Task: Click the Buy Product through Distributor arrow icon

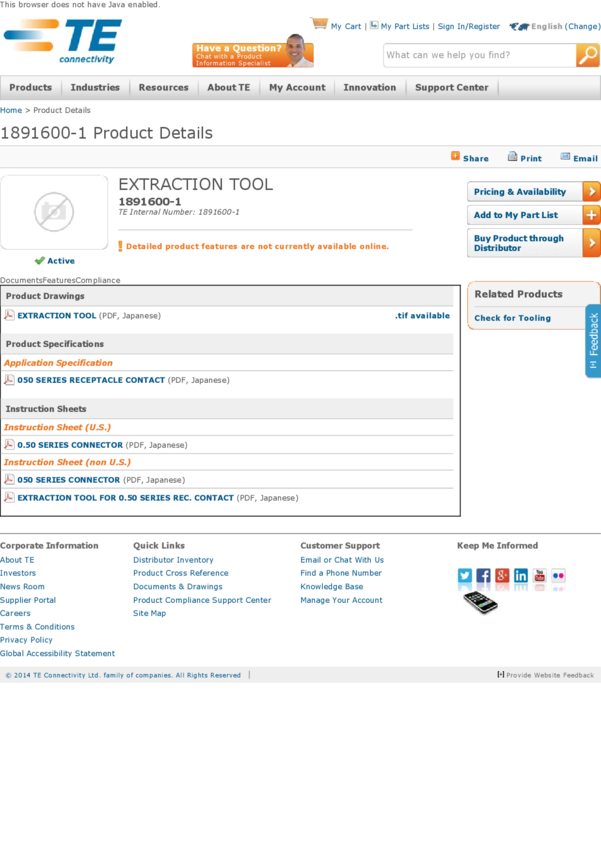Action: 592,243
